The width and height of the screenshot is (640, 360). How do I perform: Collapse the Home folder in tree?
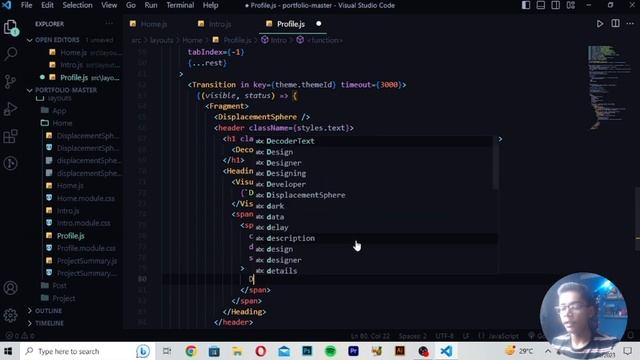62,123
